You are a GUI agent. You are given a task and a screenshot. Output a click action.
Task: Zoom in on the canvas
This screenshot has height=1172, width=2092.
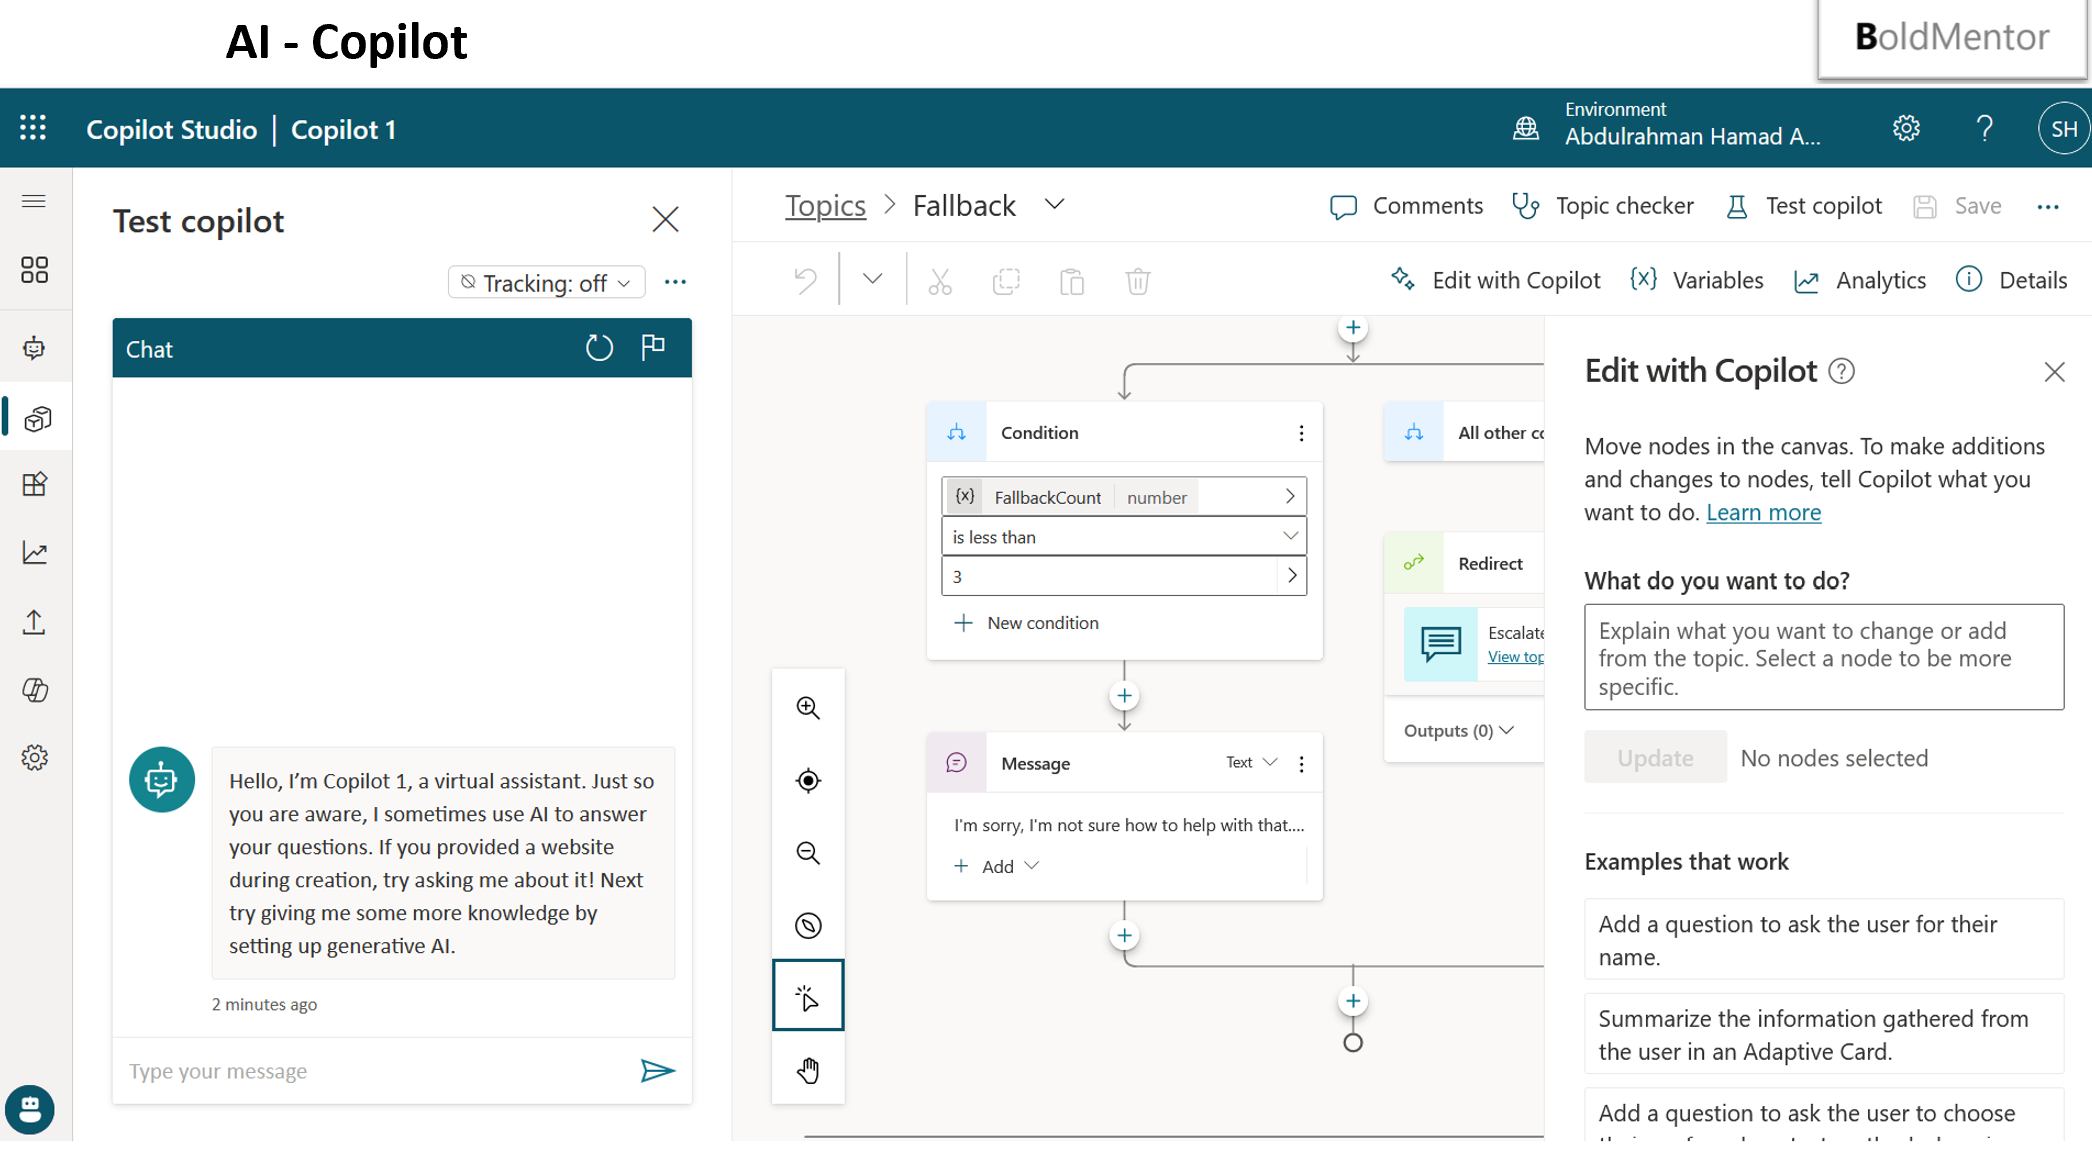click(808, 708)
